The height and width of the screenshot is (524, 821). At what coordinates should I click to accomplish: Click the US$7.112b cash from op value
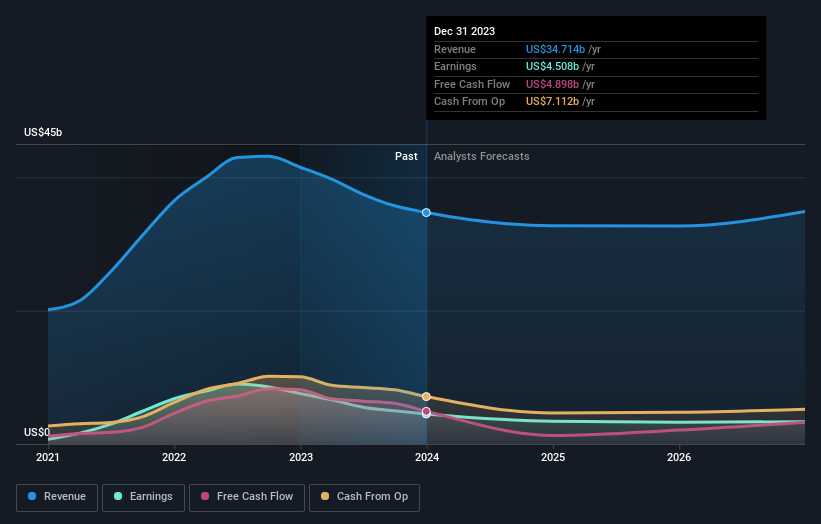tap(552, 102)
